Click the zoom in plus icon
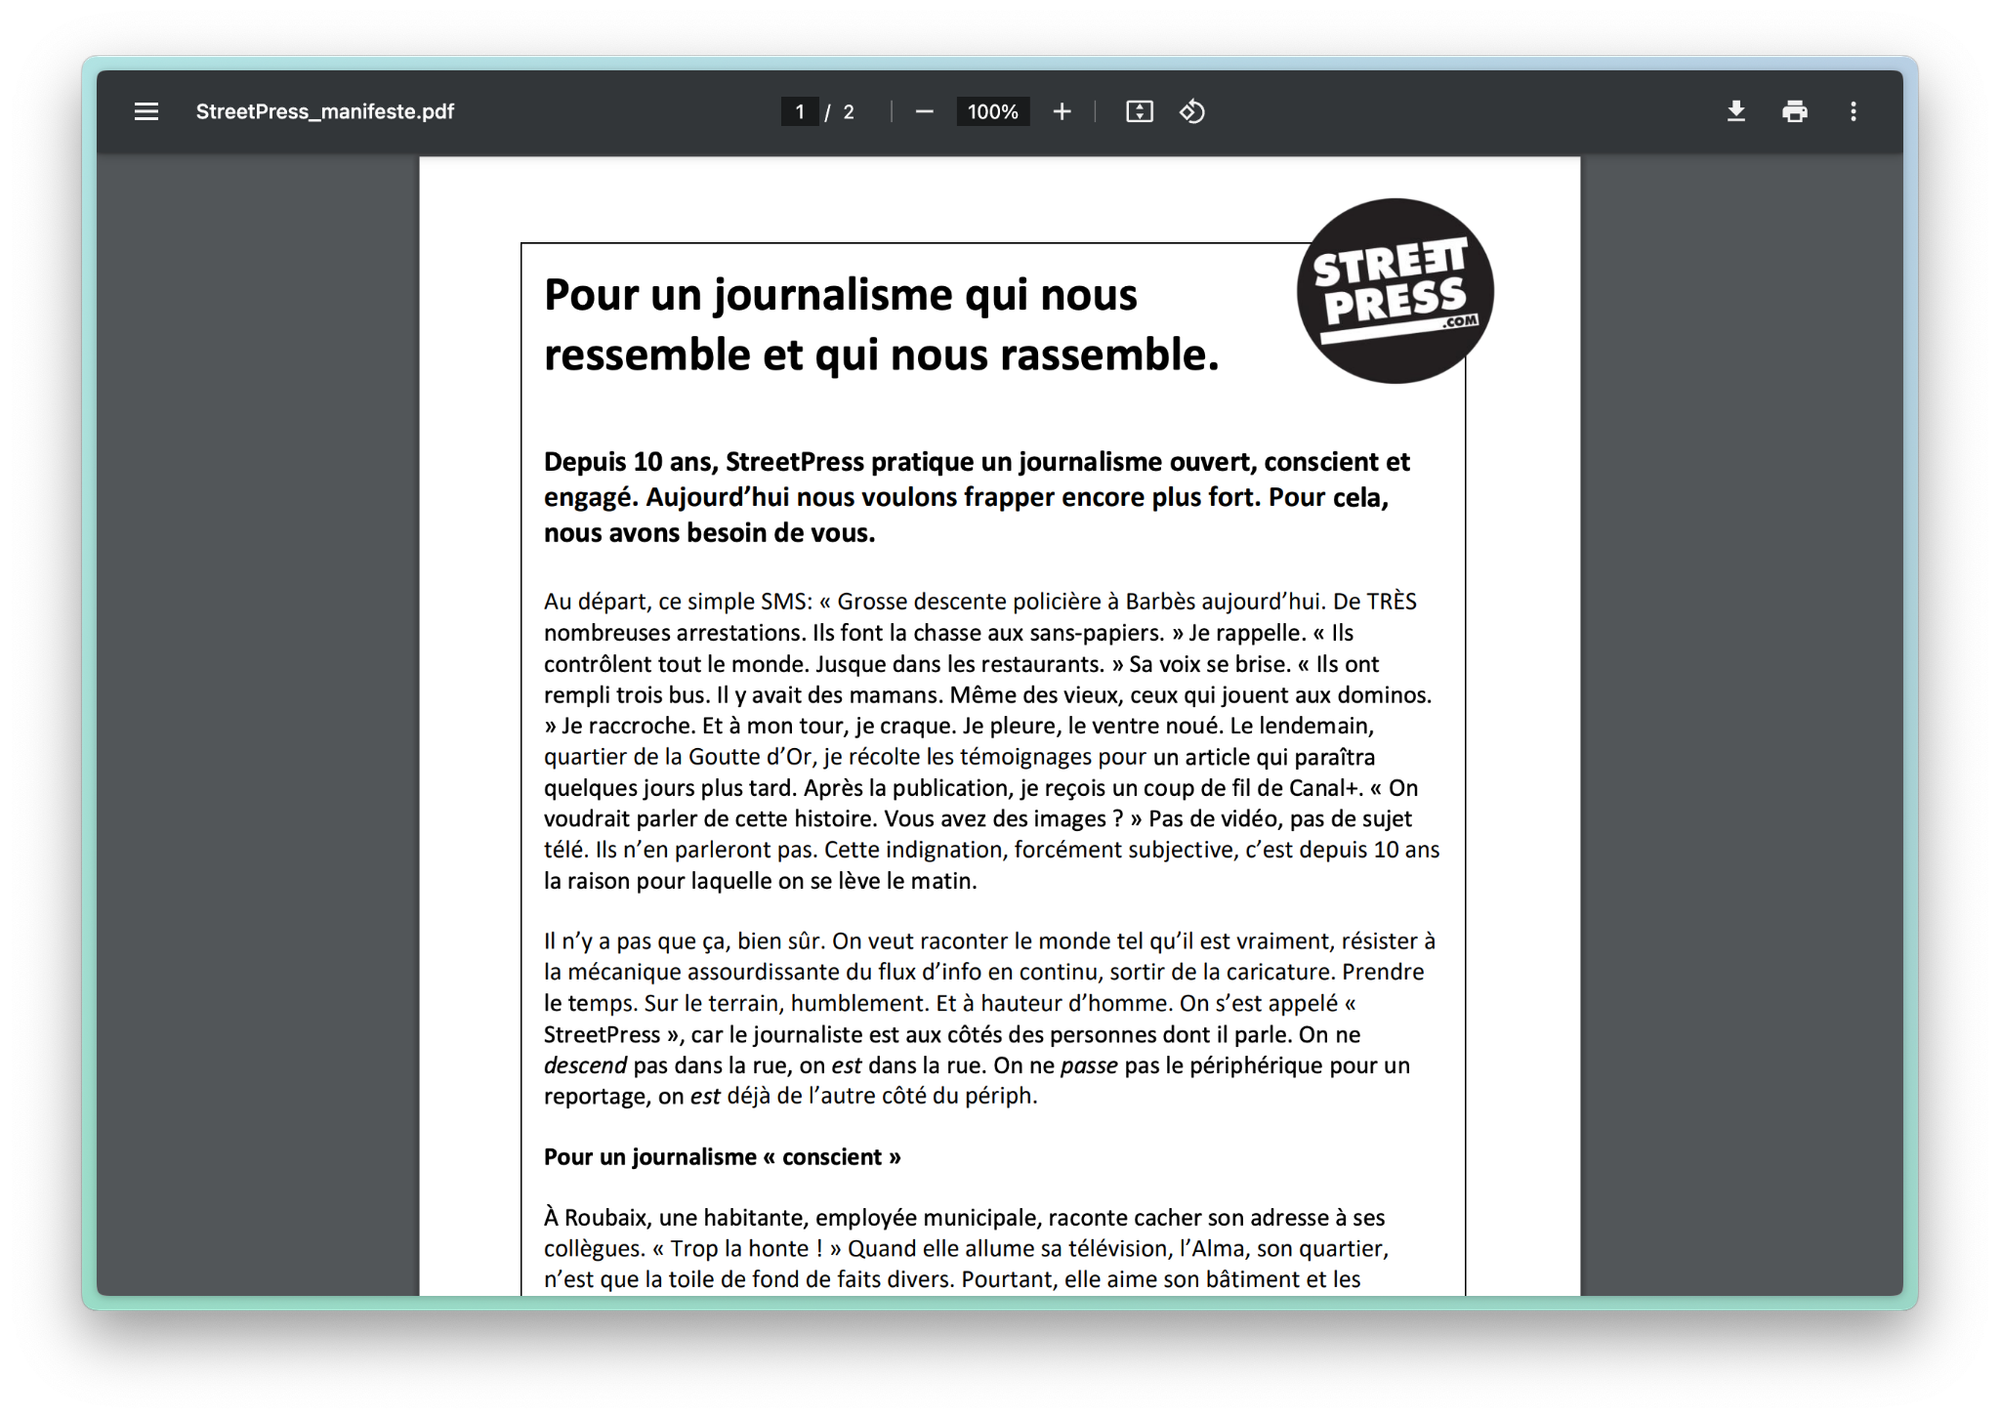Screen dimensions: 2000x1419 point(1062,112)
